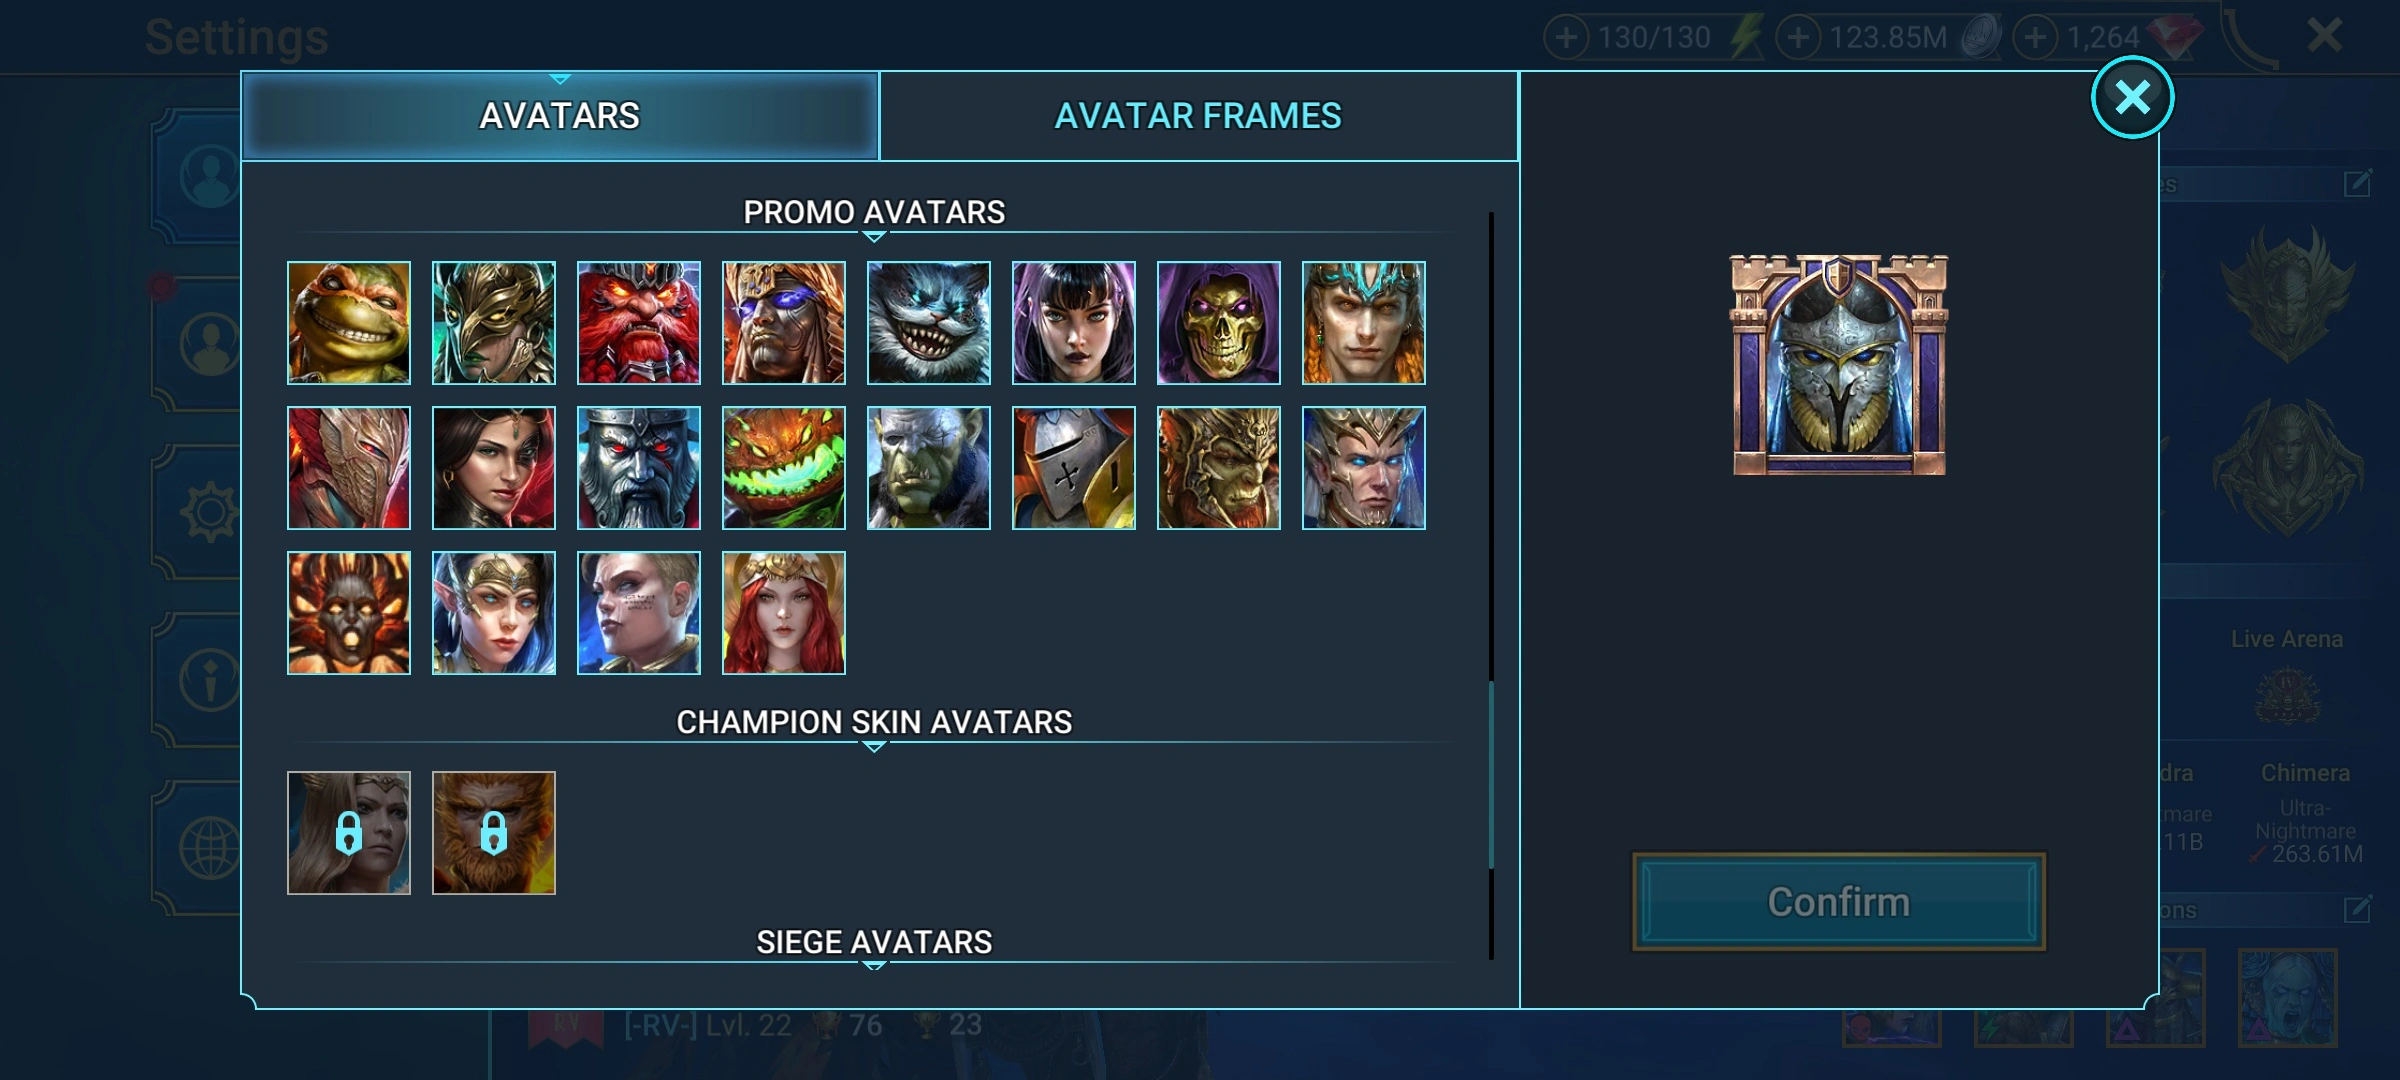Screen dimensions: 2400x1080
Task: Select the locked monkey king skin avatar
Action: [493, 833]
